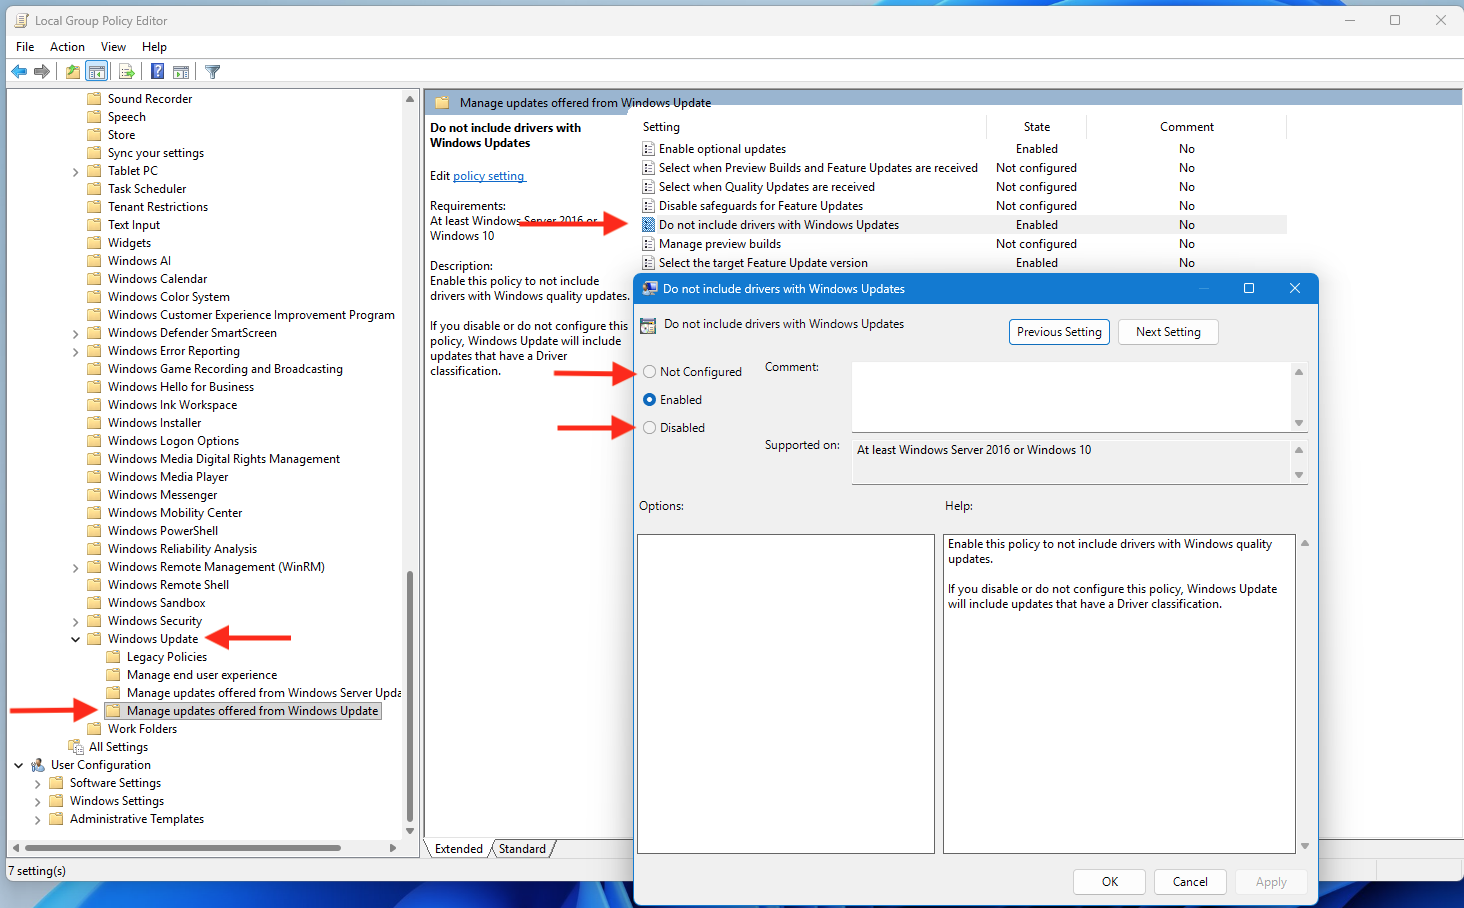The width and height of the screenshot is (1464, 908).
Task: Click the Legacy Policies folder icon
Action: point(113,657)
